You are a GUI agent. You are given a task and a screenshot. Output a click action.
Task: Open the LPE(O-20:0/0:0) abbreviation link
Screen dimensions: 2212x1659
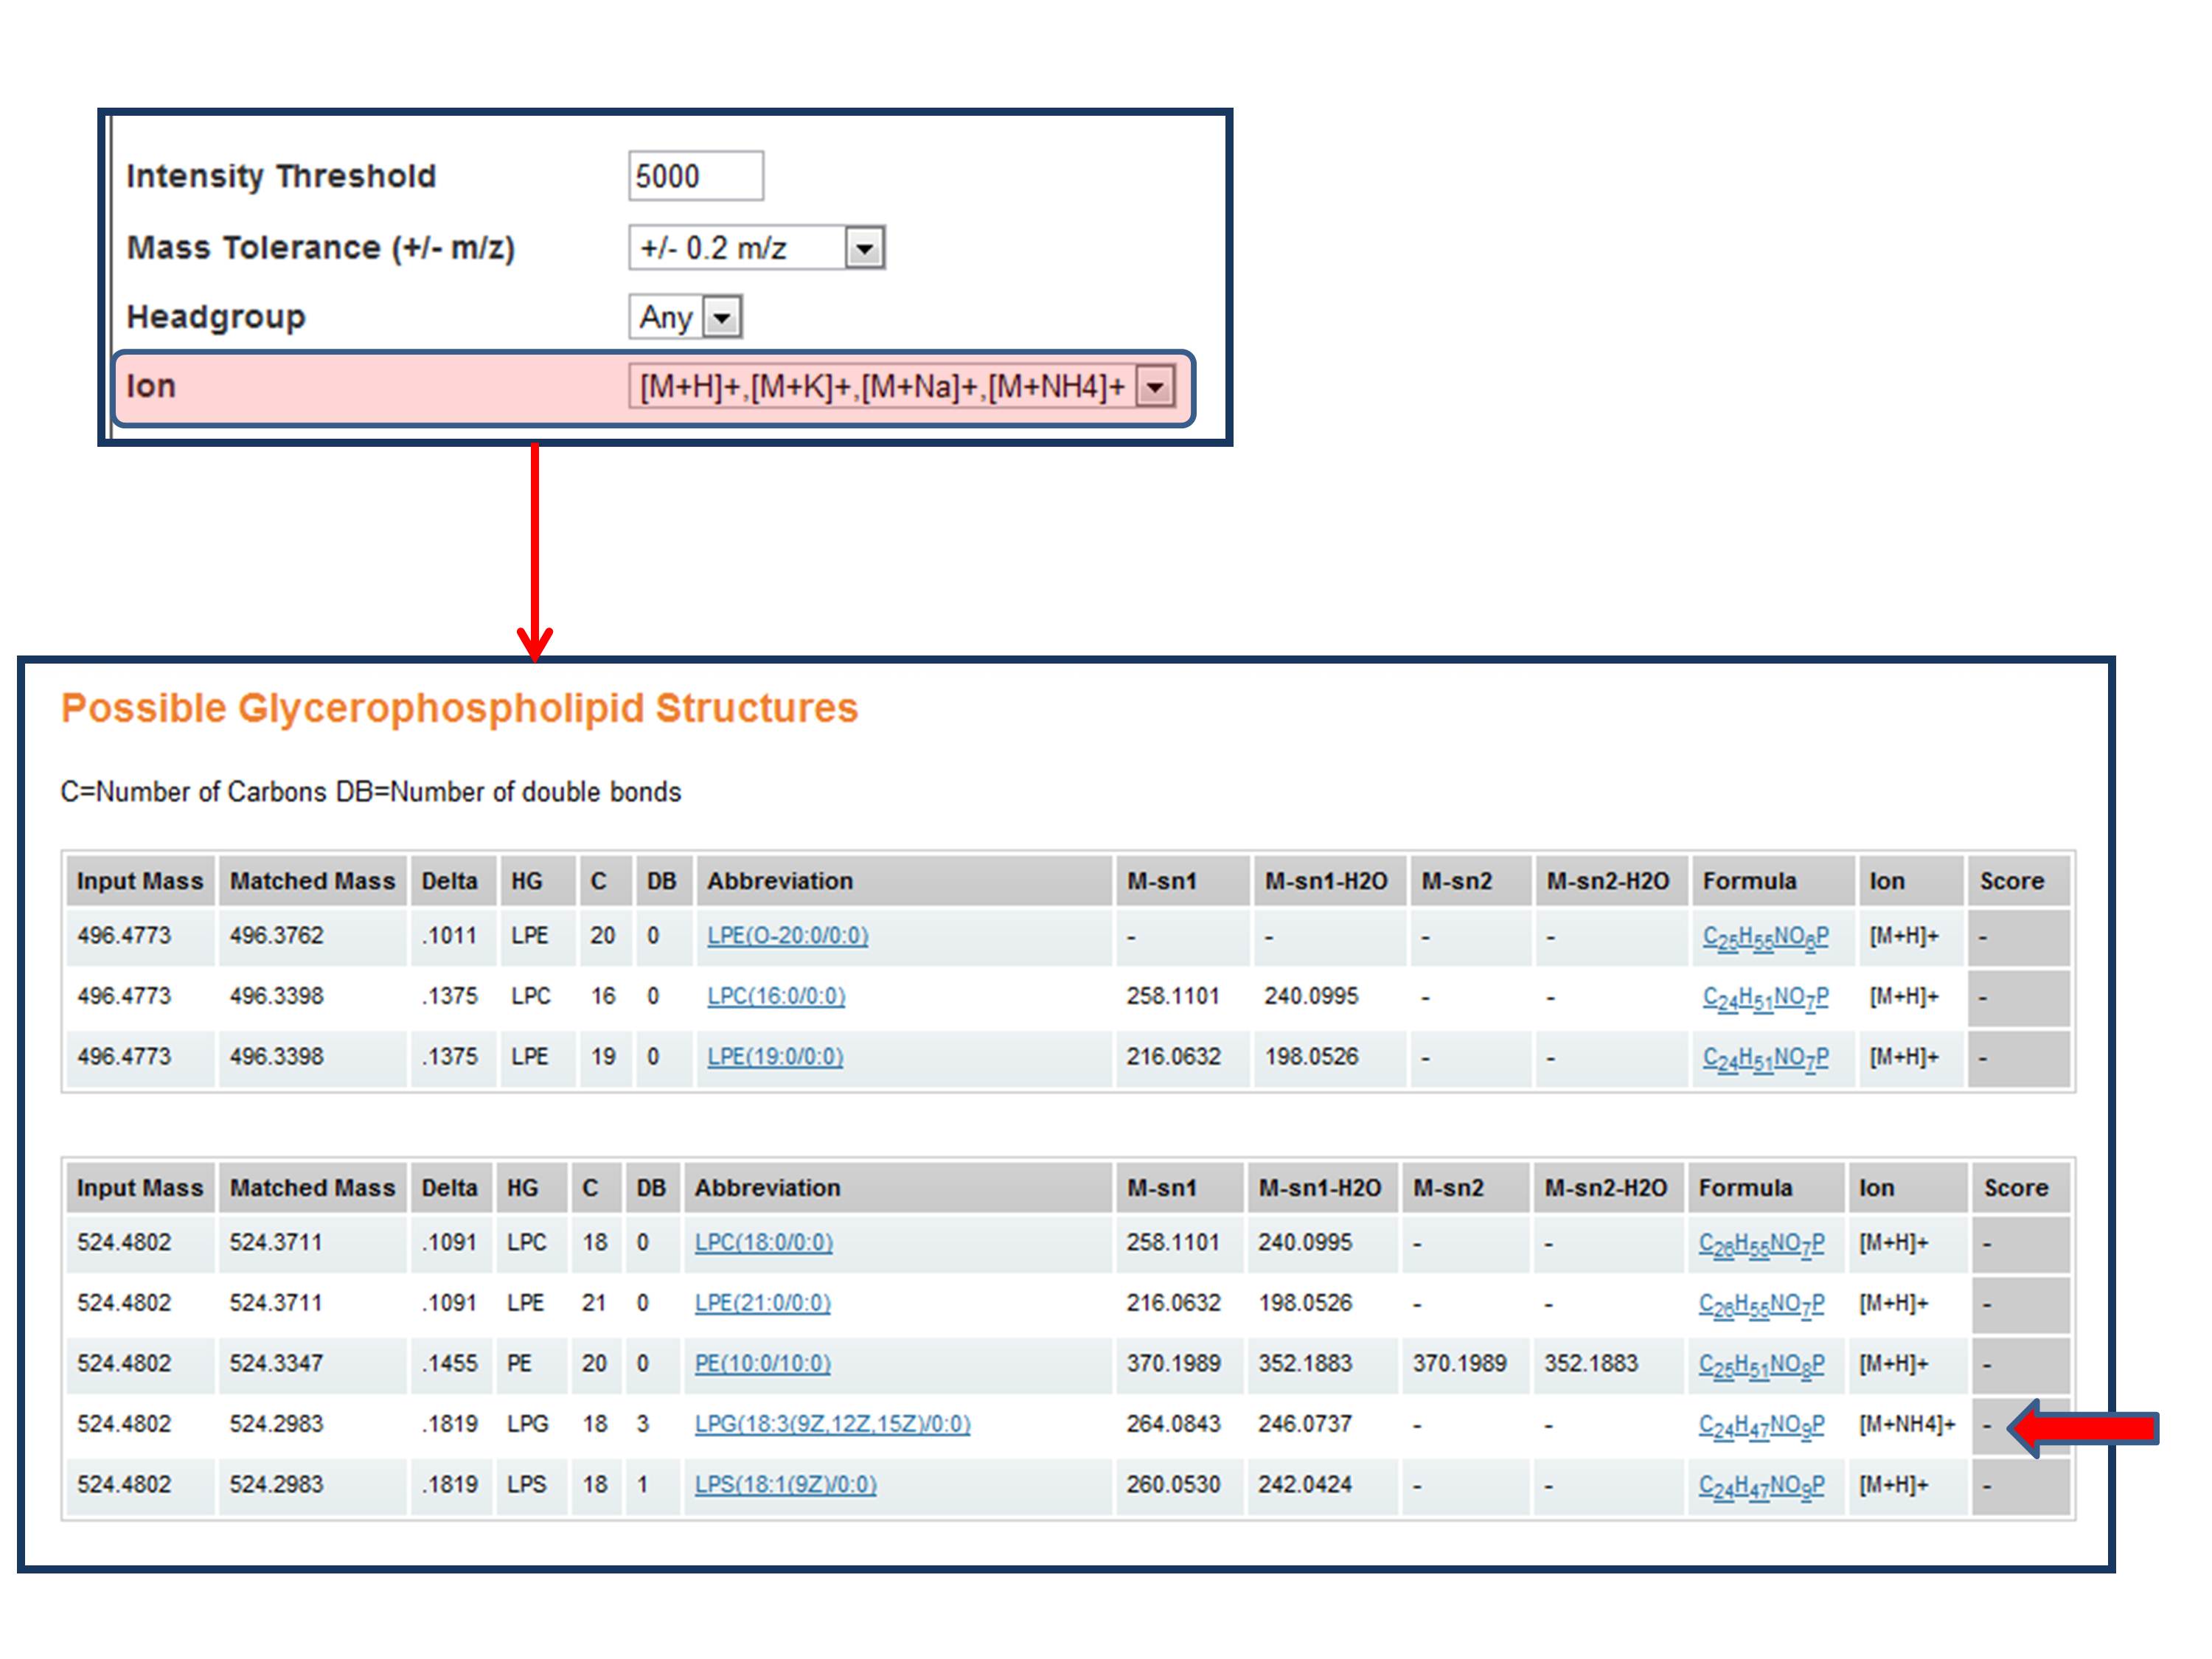click(787, 936)
